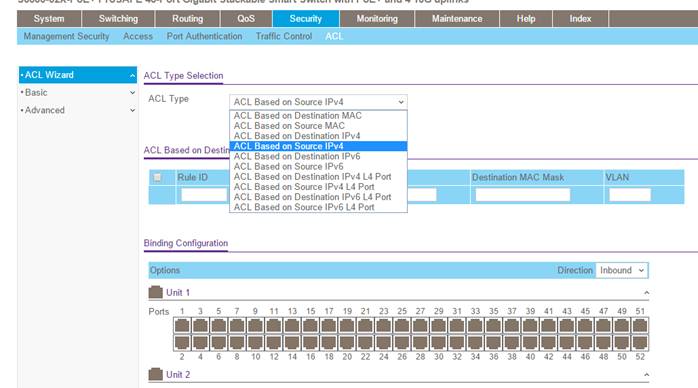Screen dimensions: 698x388
Task: Open the Direction dropdown set to Inbound
Action: point(622,270)
